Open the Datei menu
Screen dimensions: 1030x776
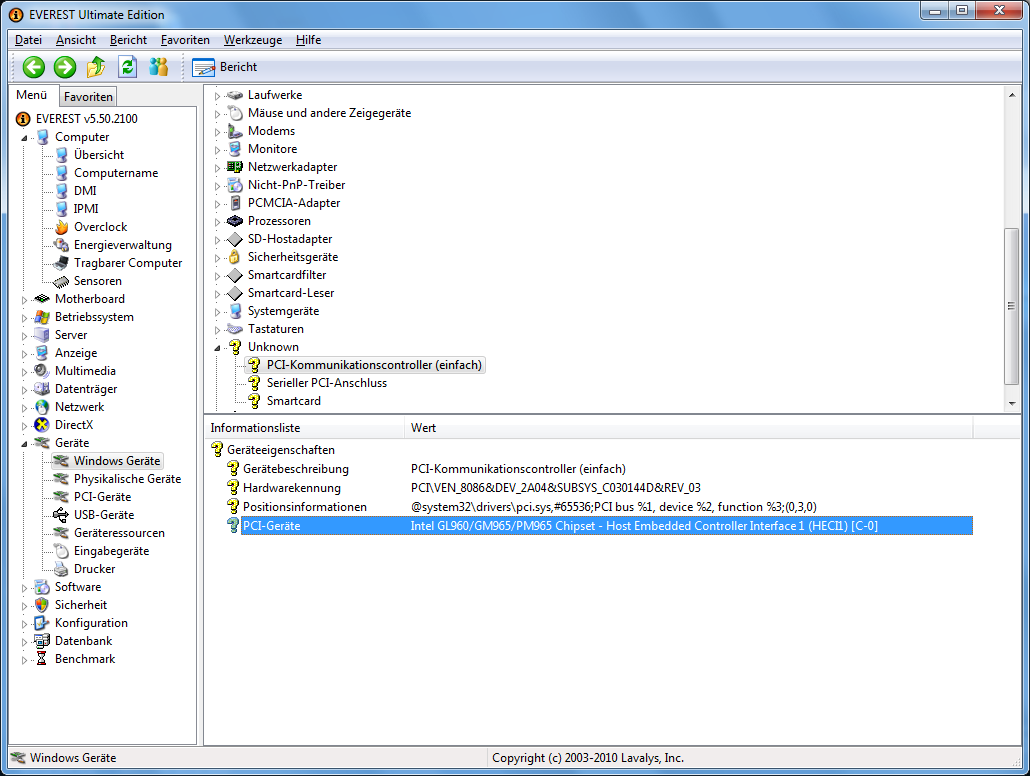tap(28, 40)
